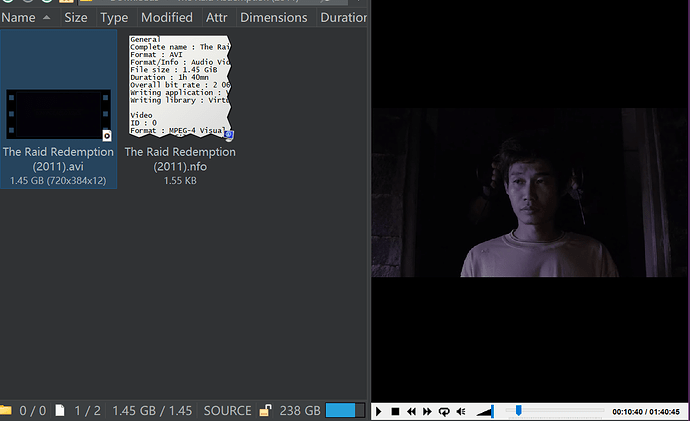
Task: Click the 1 / 2 files status entry
Action: 87,411
